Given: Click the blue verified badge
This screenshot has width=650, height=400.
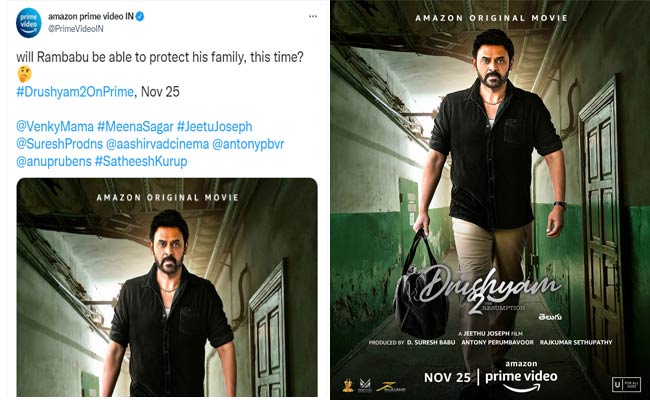Looking at the screenshot, I should (140, 17).
